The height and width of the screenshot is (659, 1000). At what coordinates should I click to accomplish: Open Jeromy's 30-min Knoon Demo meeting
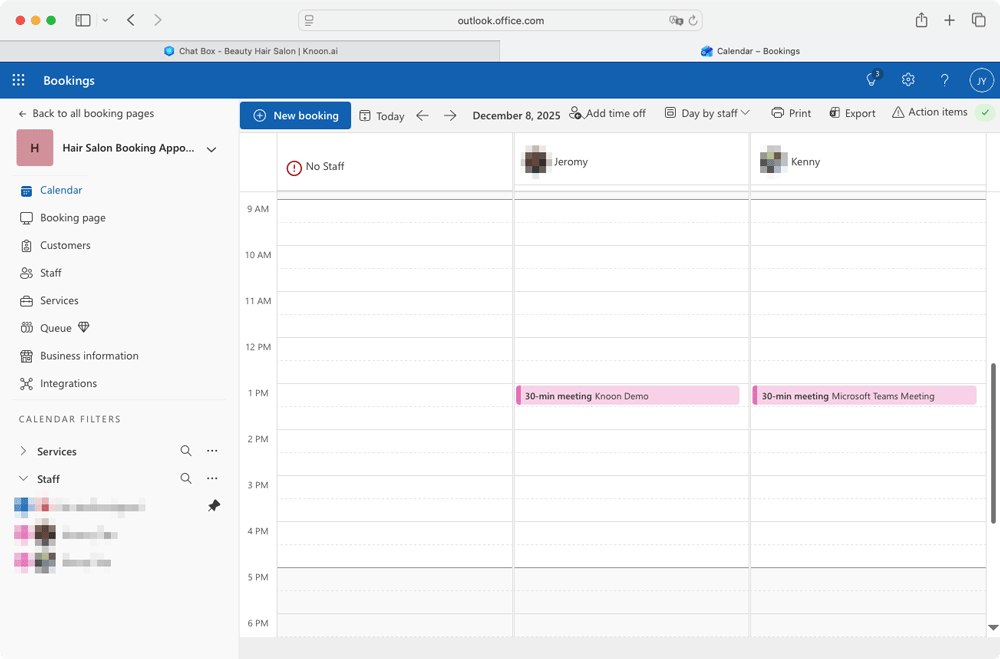[627, 395]
